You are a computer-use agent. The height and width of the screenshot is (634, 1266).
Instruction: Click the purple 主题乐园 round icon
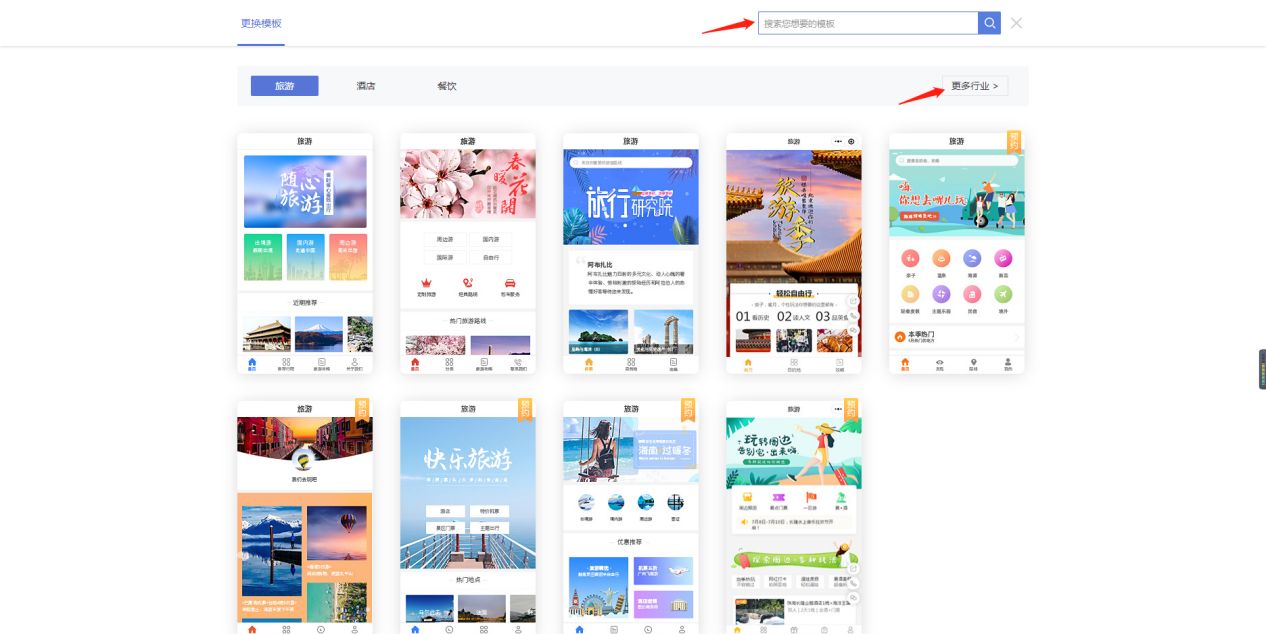[x=941, y=294]
